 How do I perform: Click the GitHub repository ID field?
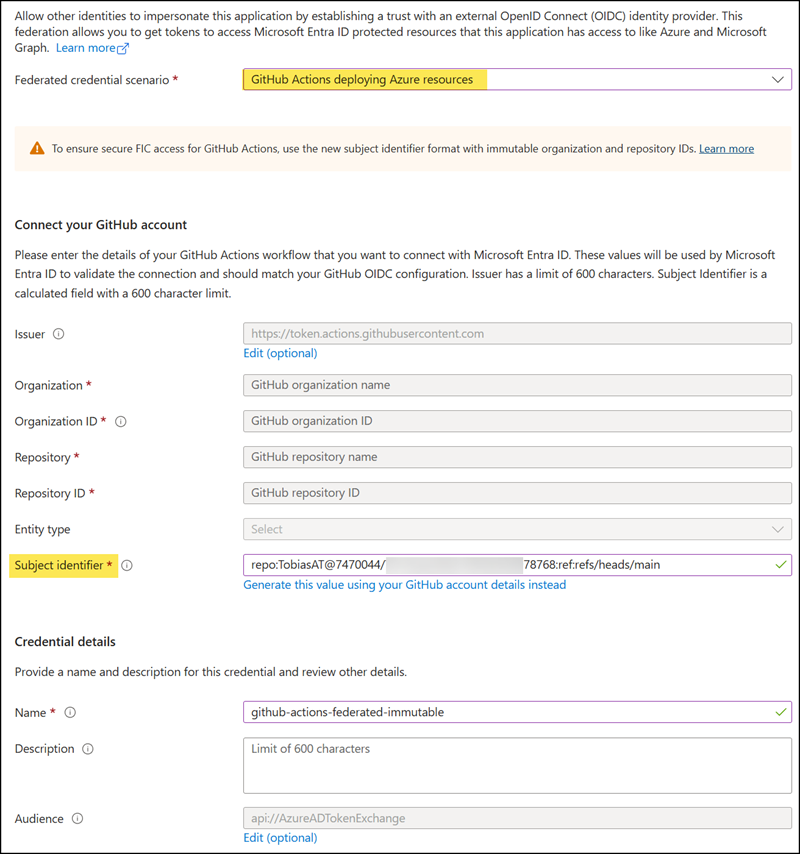coord(517,493)
